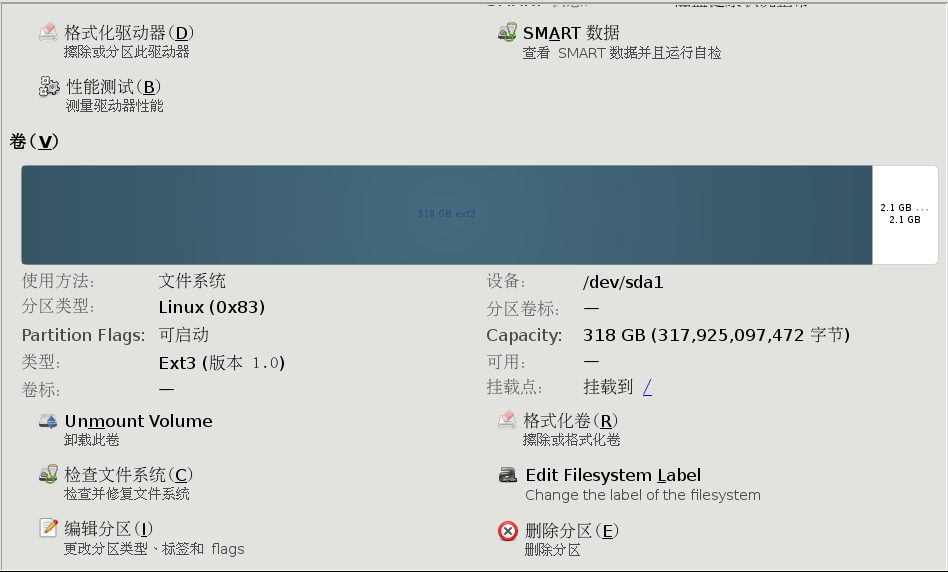Click the Capacity value 318 GB
The height and width of the screenshot is (572, 948).
pyautogui.click(x=716, y=335)
